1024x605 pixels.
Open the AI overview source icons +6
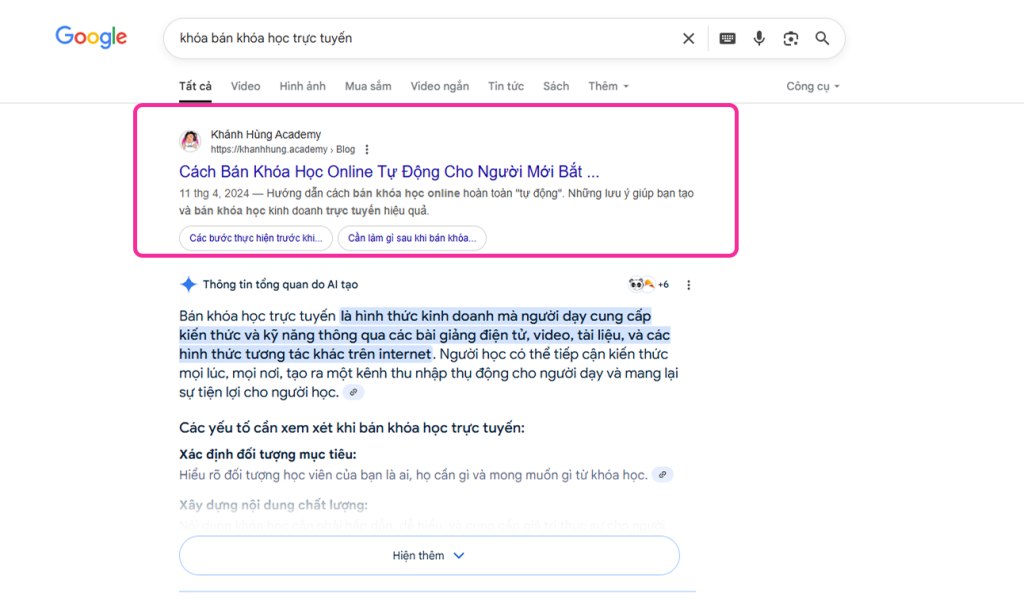648,284
